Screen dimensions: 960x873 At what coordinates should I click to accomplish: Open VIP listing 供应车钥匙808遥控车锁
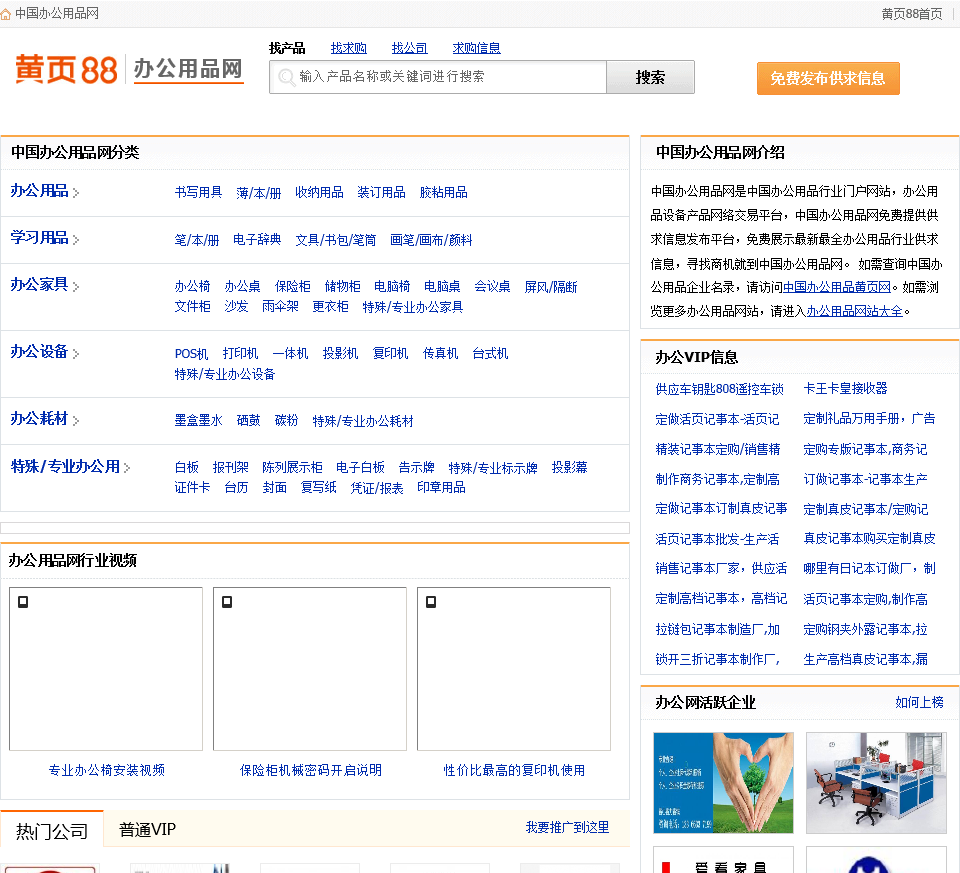(x=719, y=389)
